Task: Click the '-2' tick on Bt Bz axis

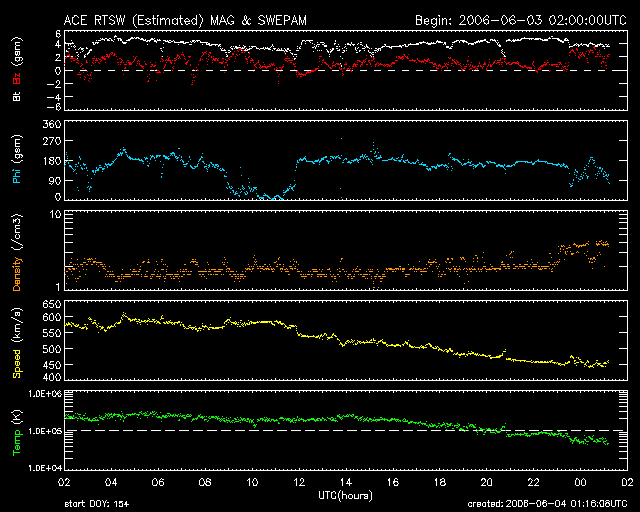Action: click(x=54, y=84)
